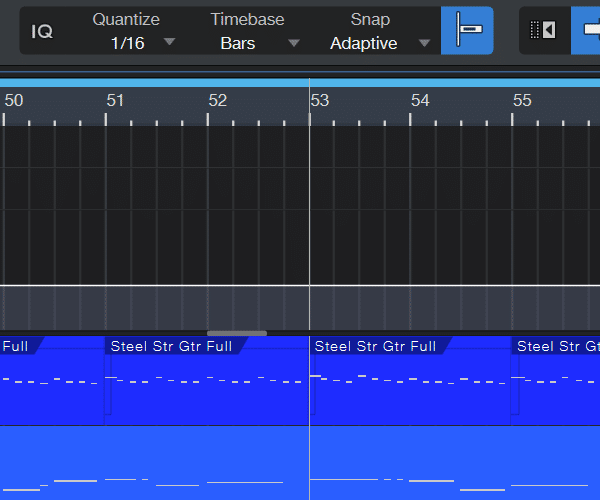Click ruler at bar 52
The image size is (600, 500).
coord(218,101)
